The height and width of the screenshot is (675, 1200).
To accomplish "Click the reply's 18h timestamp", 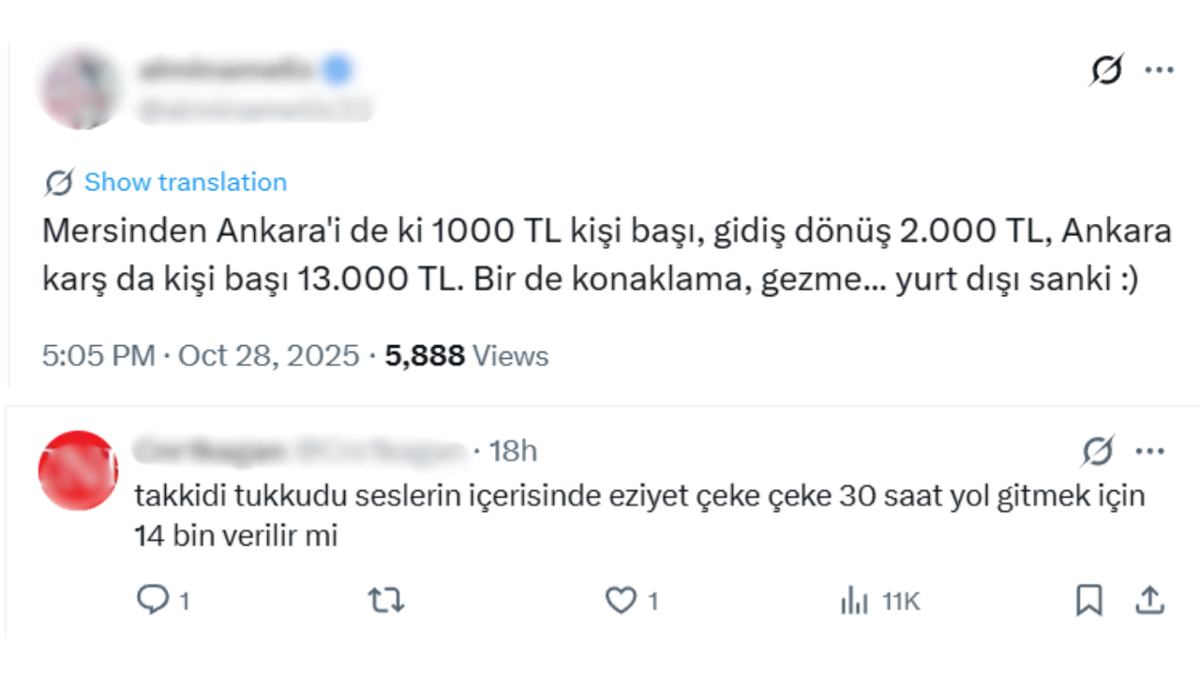I will pyautogui.click(x=513, y=452).
